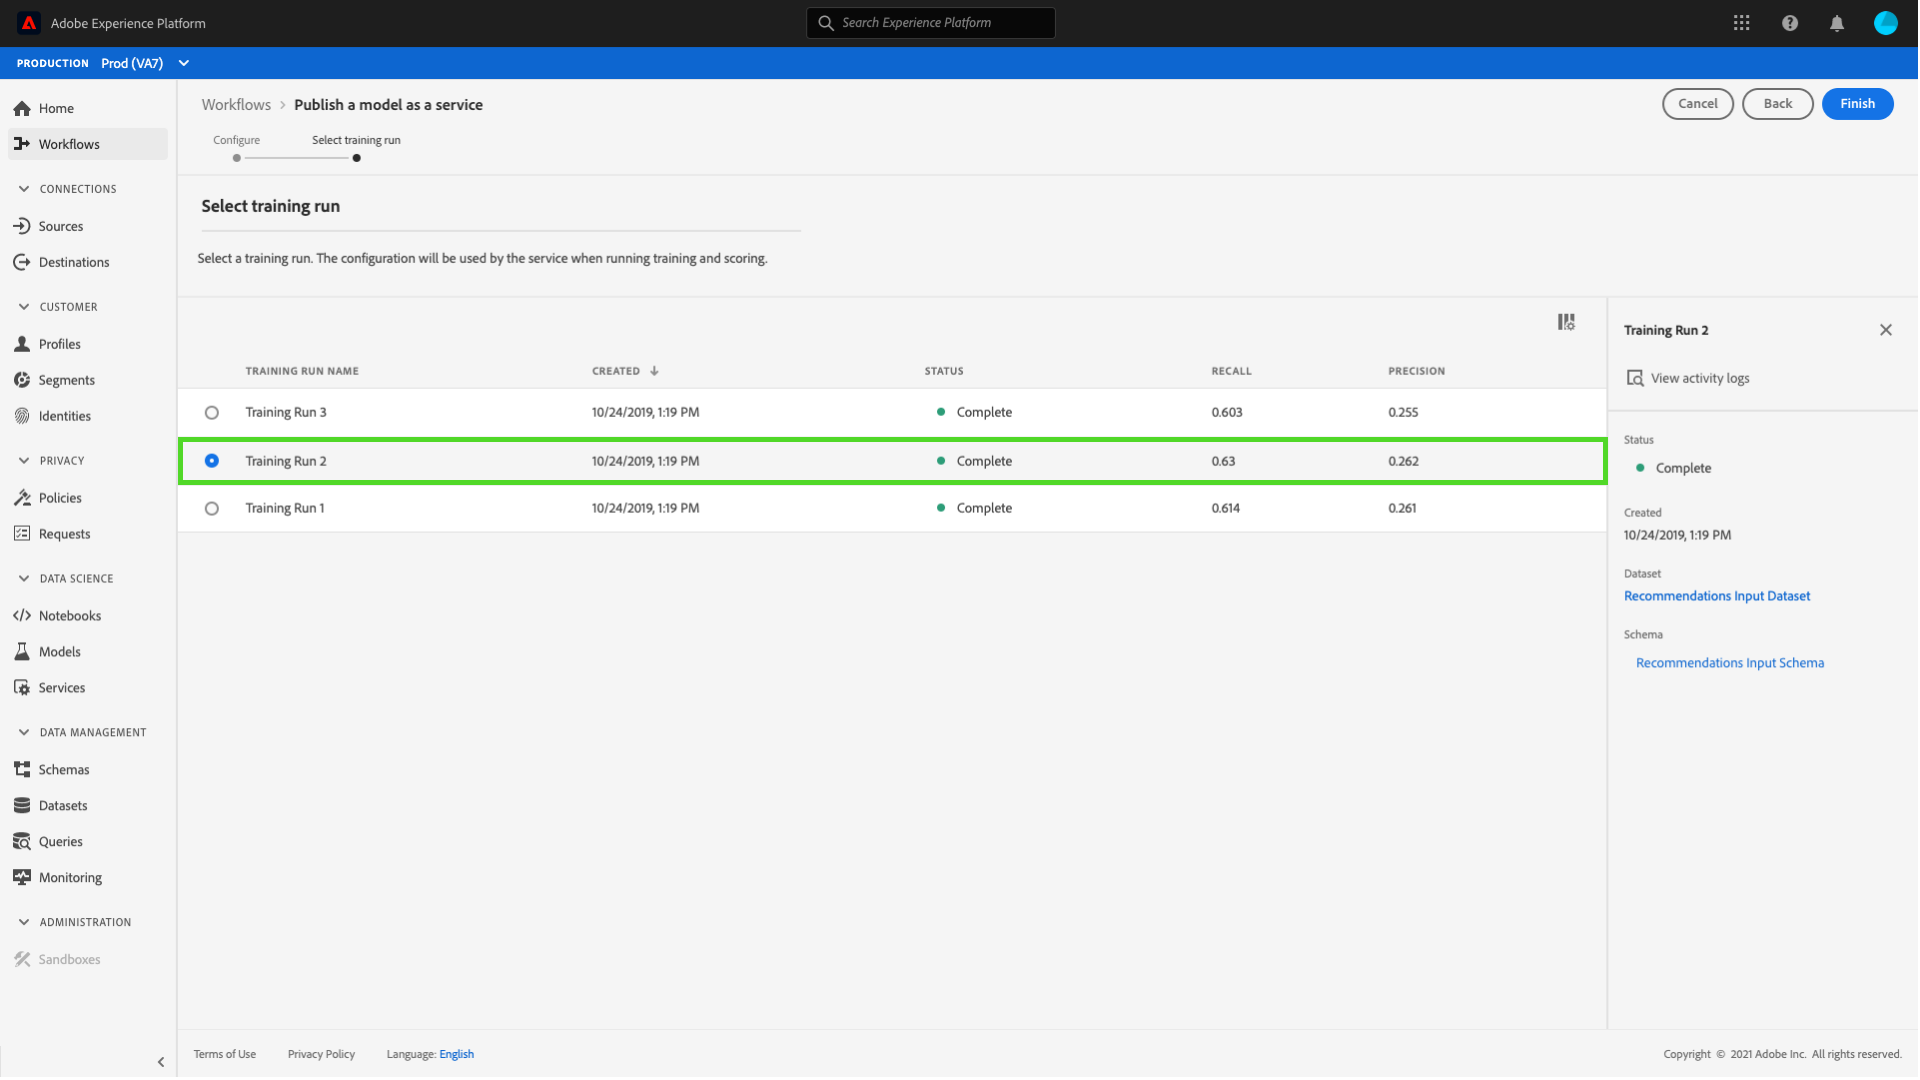
Task: Sort by the Created column header
Action: pos(616,371)
